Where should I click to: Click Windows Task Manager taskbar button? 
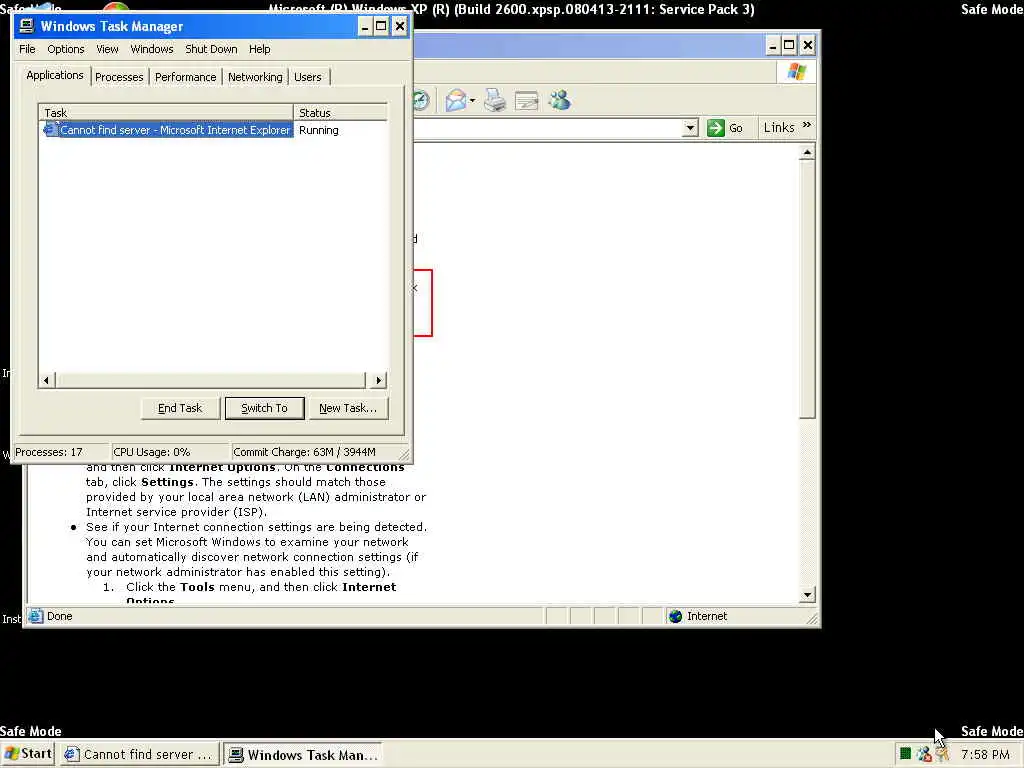[x=304, y=754]
